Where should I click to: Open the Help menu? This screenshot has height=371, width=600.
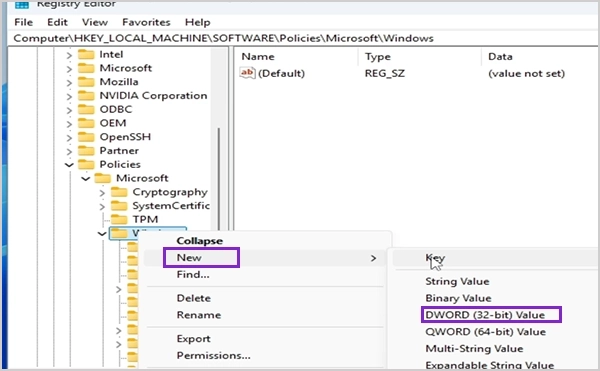coord(197,22)
